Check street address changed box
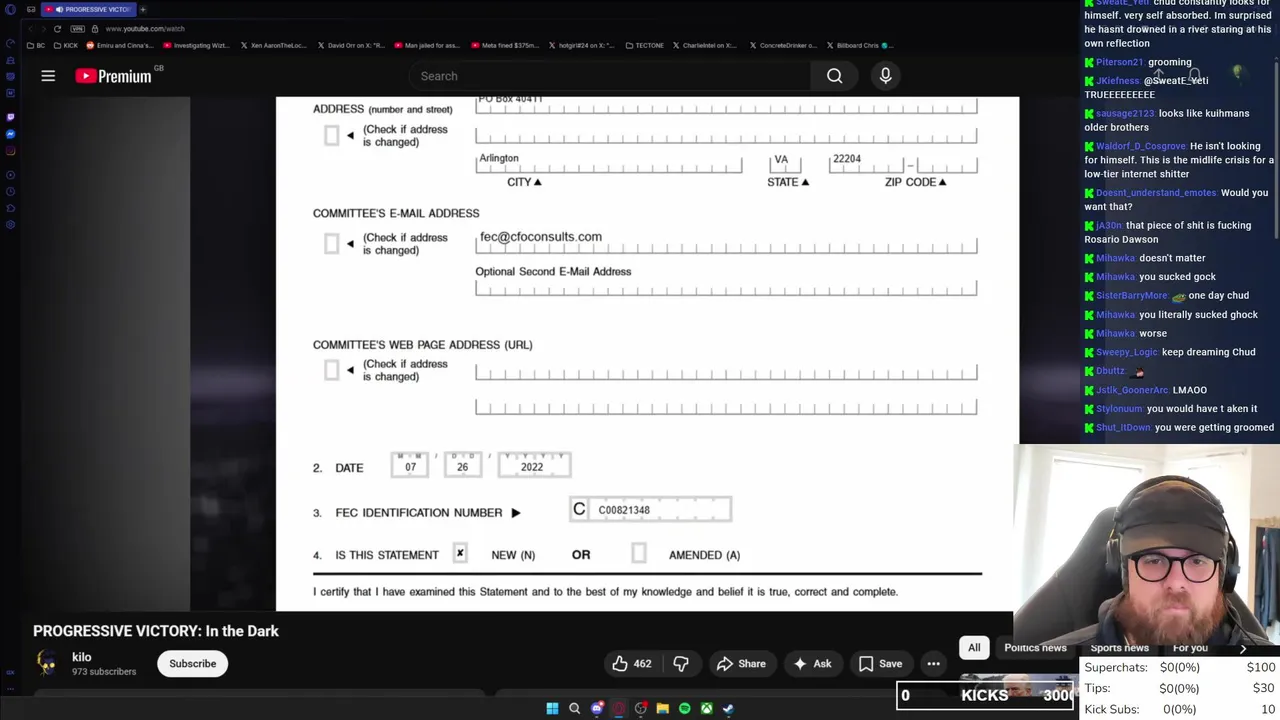The image size is (1280, 720). [x=332, y=136]
